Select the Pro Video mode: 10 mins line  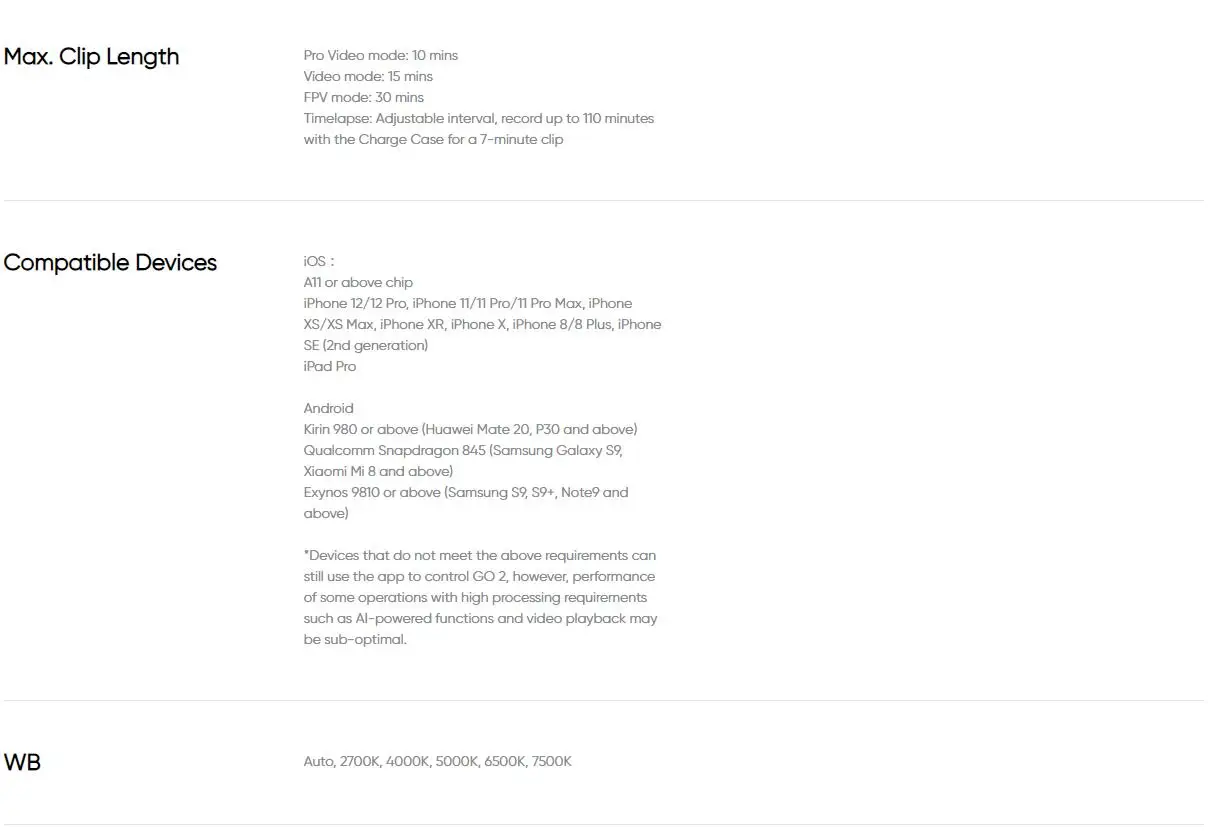point(381,55)
